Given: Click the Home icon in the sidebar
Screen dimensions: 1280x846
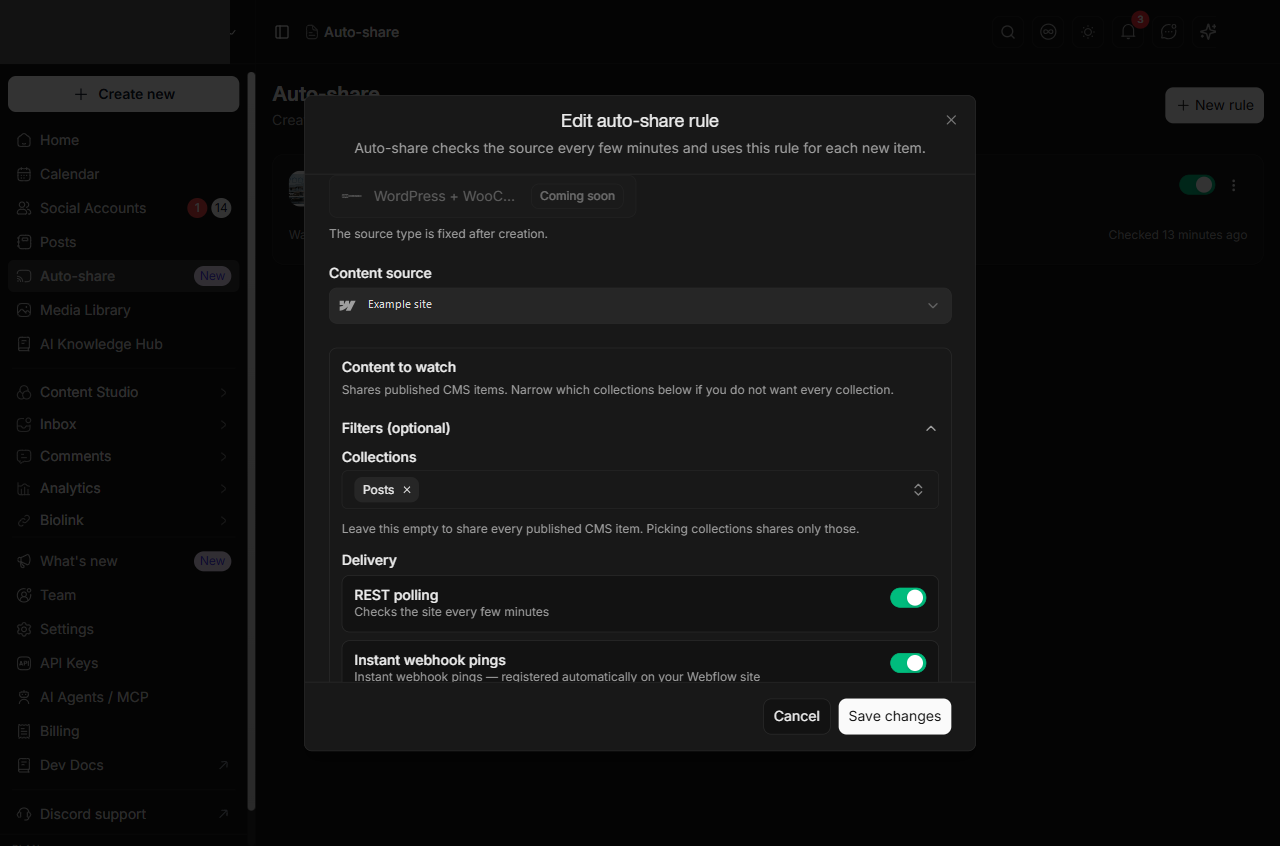Looking at the screenshot, I should (x=24, y=140).
